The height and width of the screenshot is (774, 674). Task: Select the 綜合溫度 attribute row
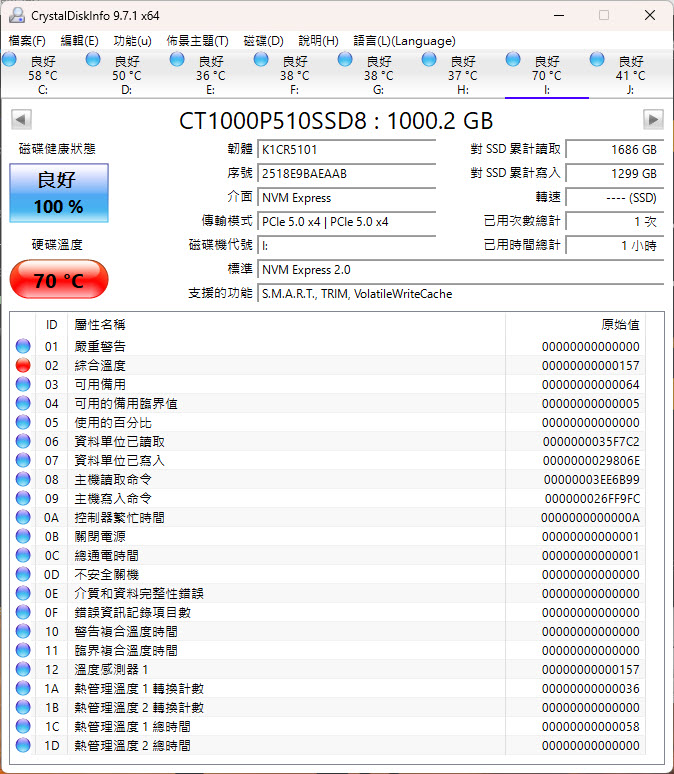click(x=328, y=365)
